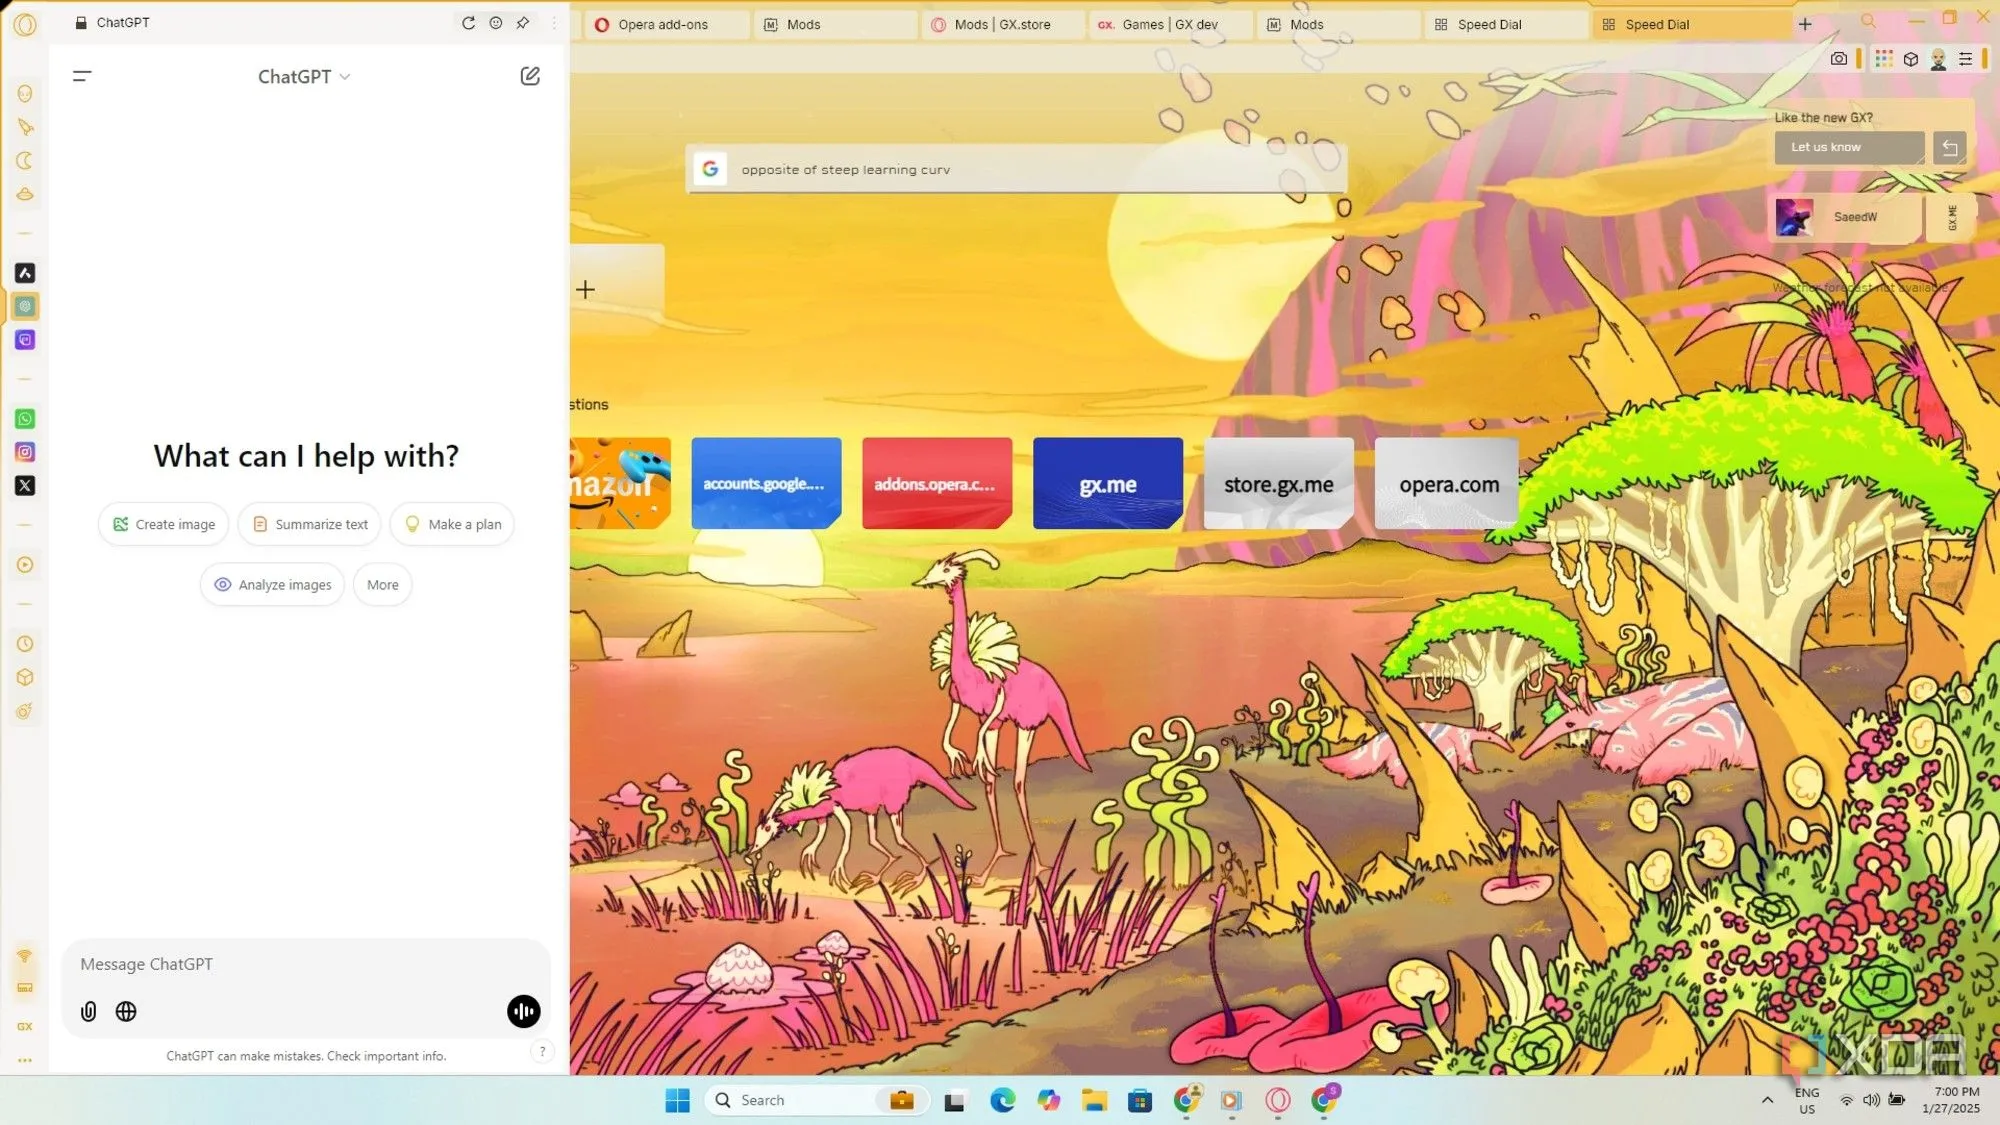The height and width of the screenshot is (1125, 2000).
Task: Show hidden icons chevron in system tray
Action: coord(1767,1100)
